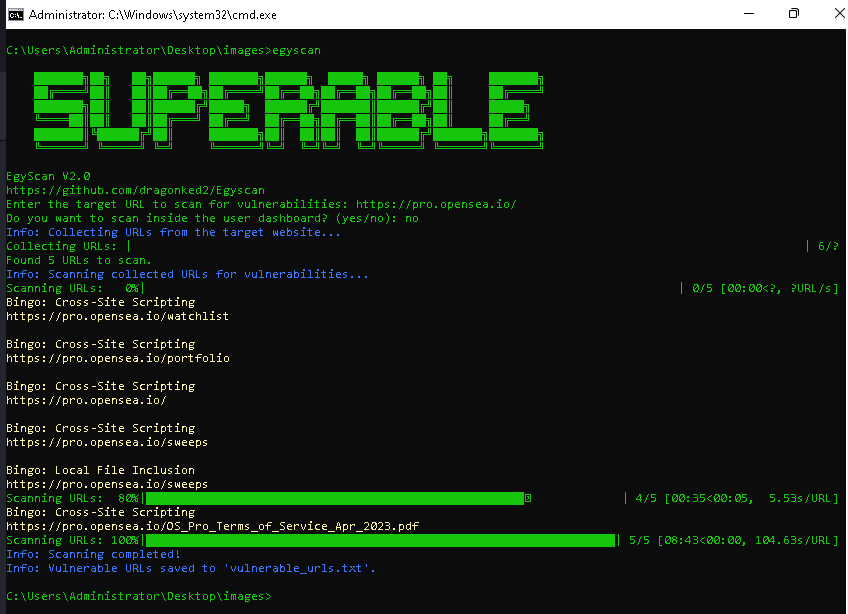Click the 'egyscan' command on the first prompt line

296,51
